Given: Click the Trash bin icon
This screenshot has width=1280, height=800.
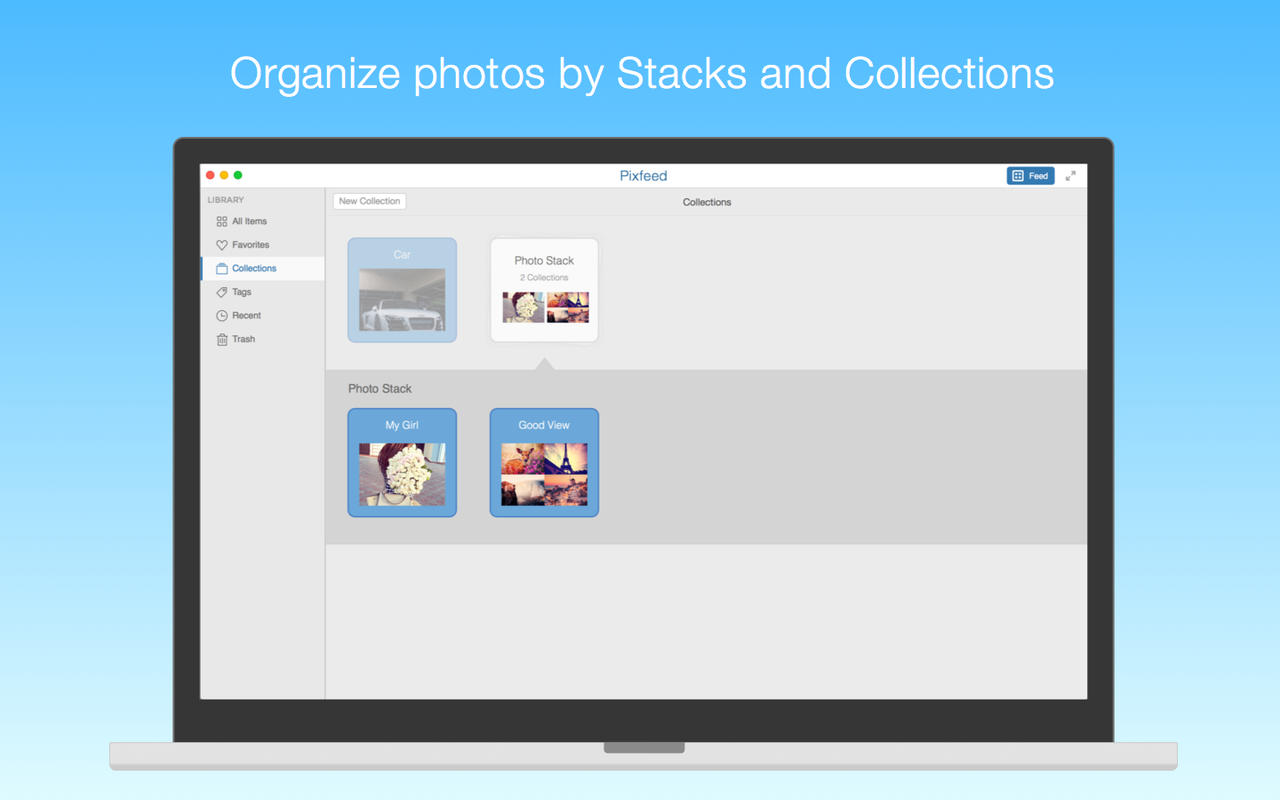Looking at the screenshot, I should (222, 340).
